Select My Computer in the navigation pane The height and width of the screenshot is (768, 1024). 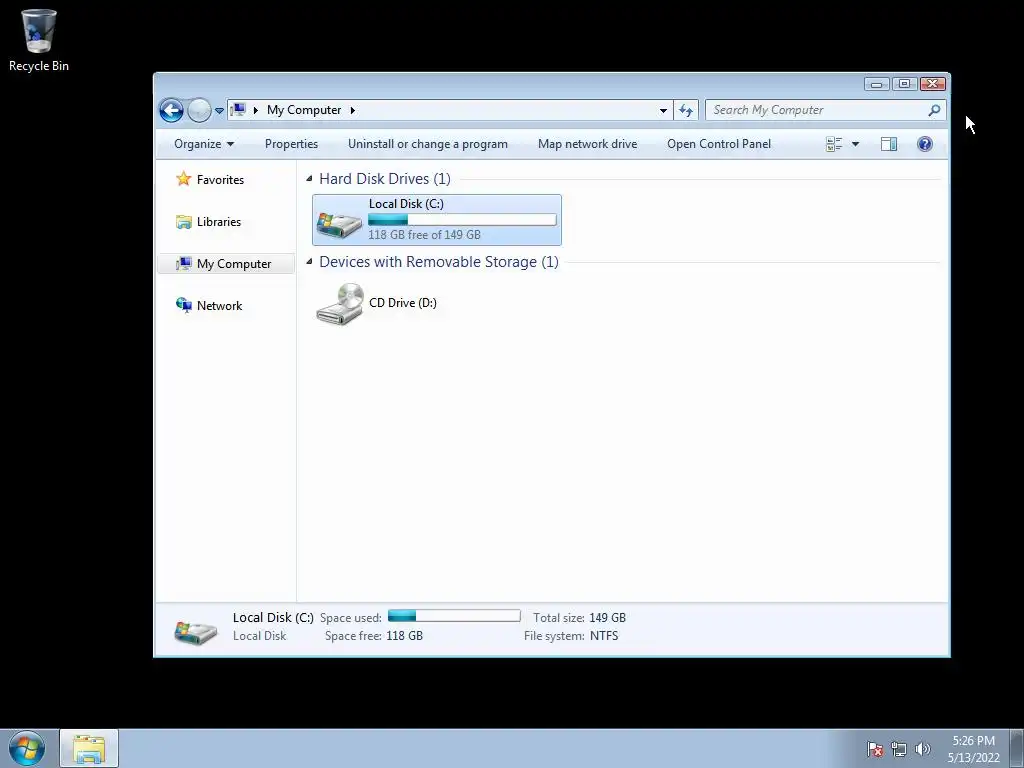[224, 263]
